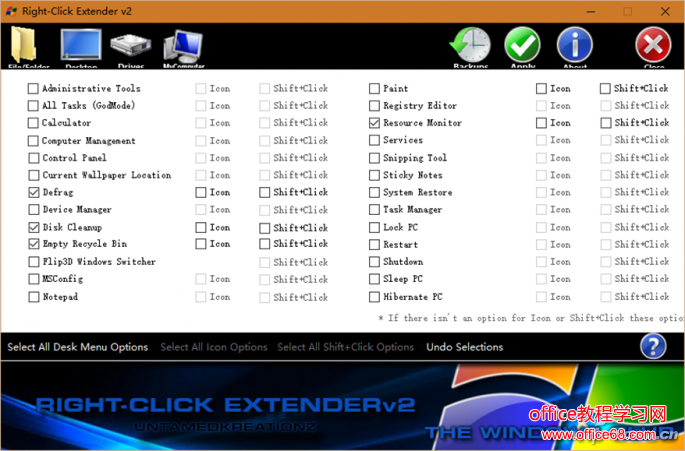Select the MyComputer section icon
This screenshot has width=685, height=451.
(183, 48)
